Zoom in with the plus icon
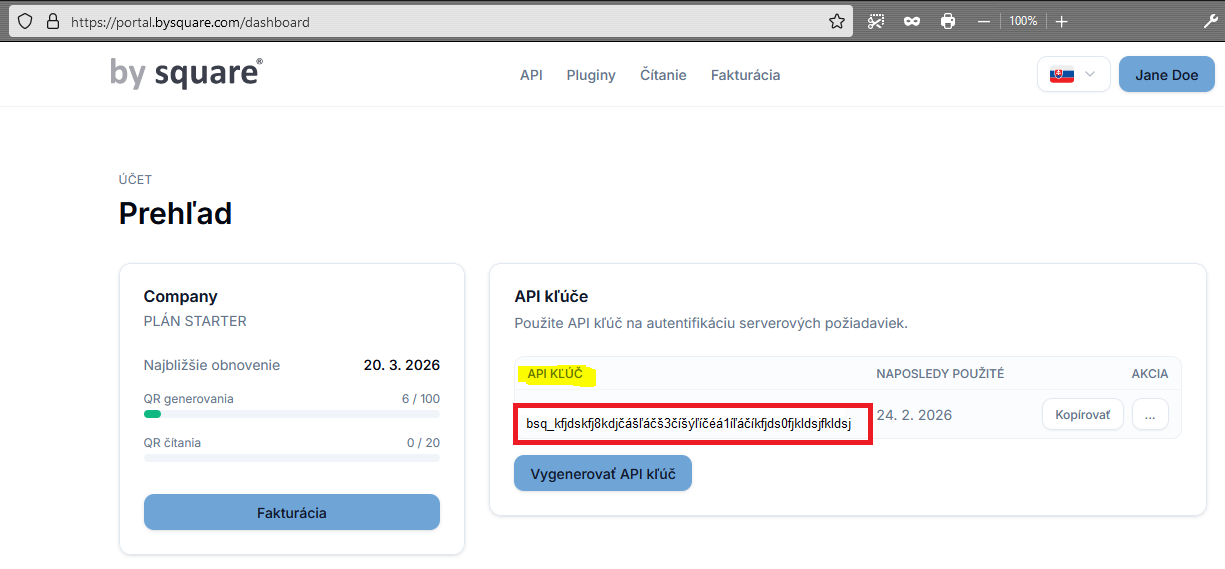 coord(1062,21)
